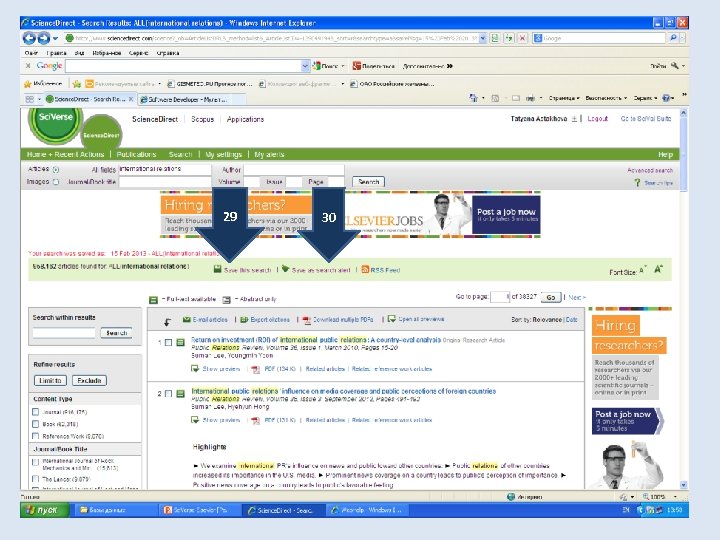Image resolution: width=720 pixels, height=540 pixels.
Task: Click the orange RSS Feed icon
Action: point(365,270)
